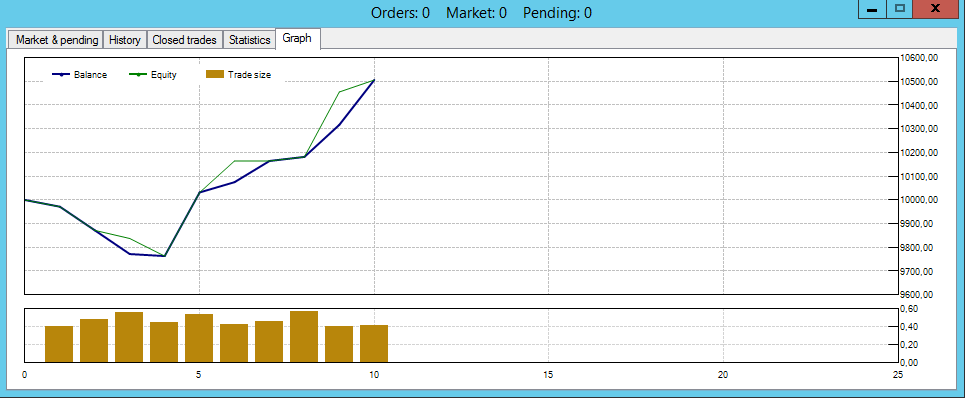The height and width of the screenshot is (398, 965).
Task: Minimize the orders window
Action: [871, 9]
